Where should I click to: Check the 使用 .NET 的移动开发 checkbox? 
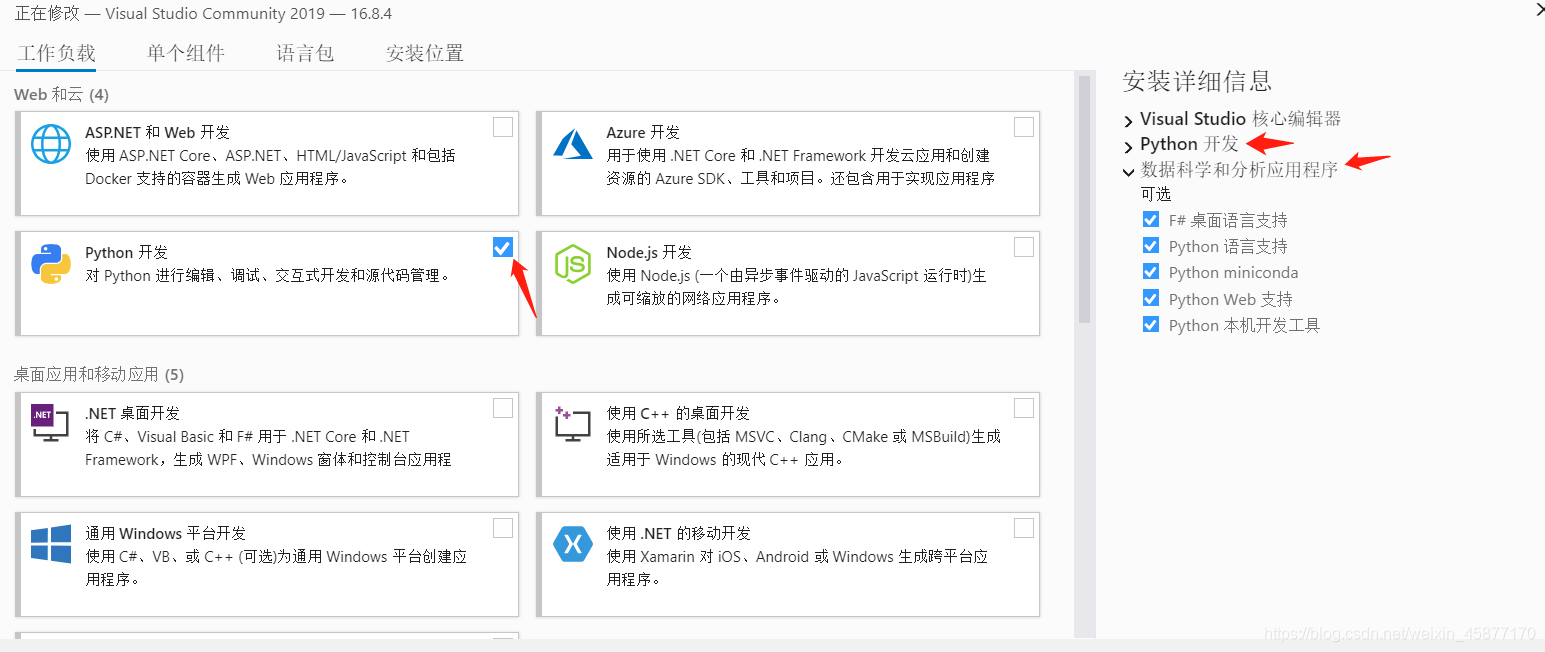click(x=1024, y=527)
